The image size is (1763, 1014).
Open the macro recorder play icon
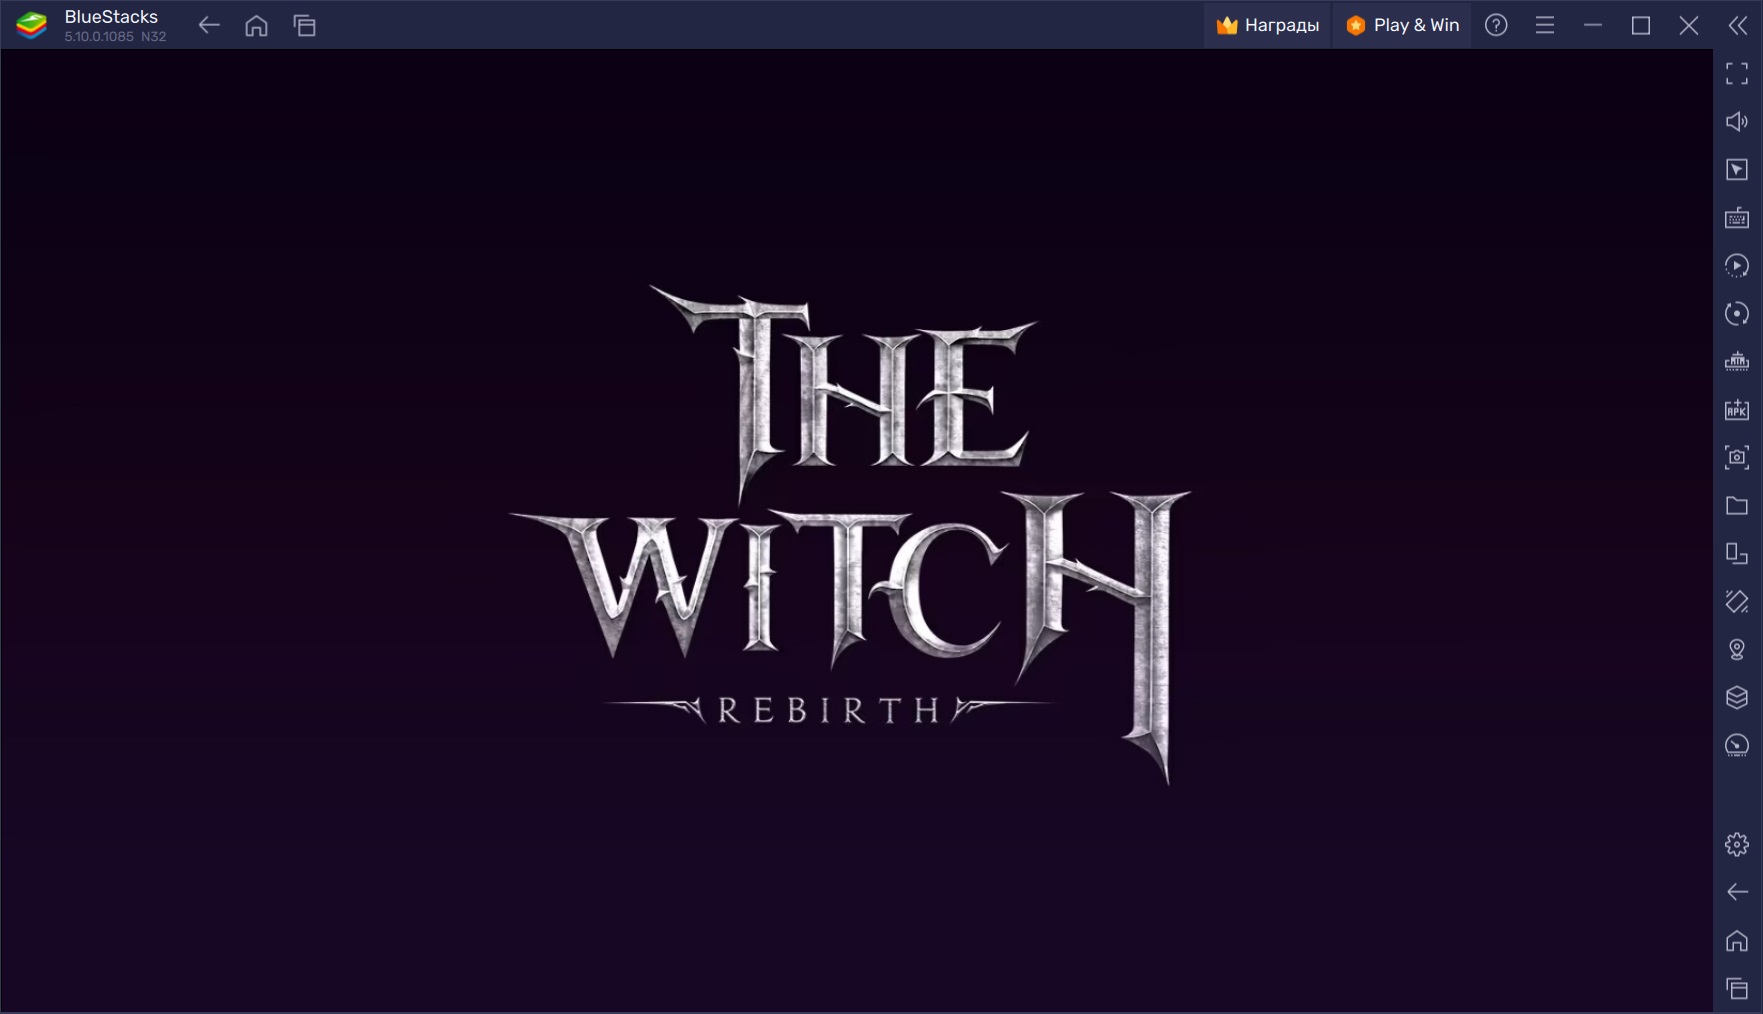tap(1737, 265)
